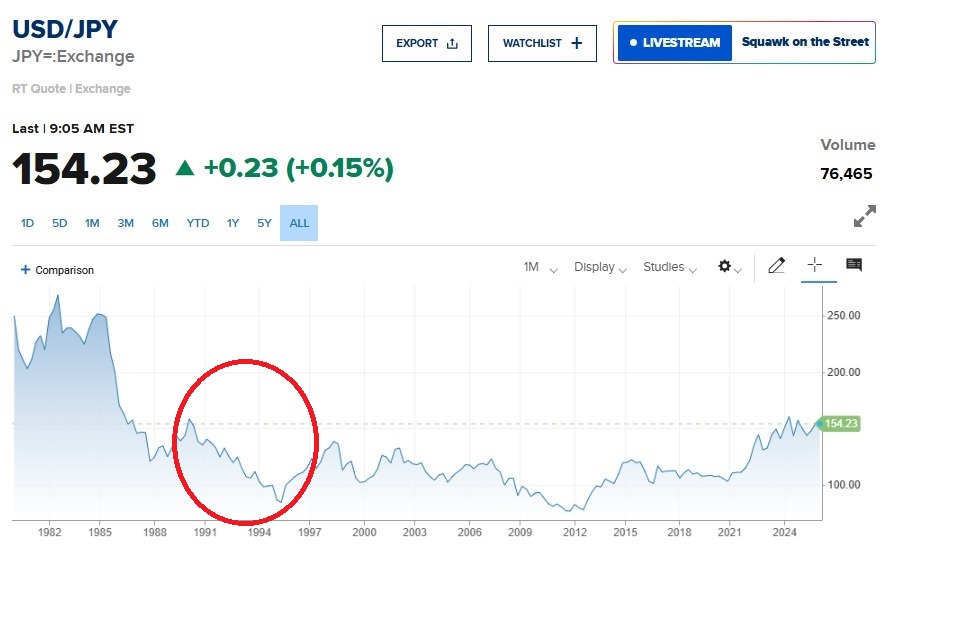Click the Livestream button

pyautogui.click(x=675, y=43)
